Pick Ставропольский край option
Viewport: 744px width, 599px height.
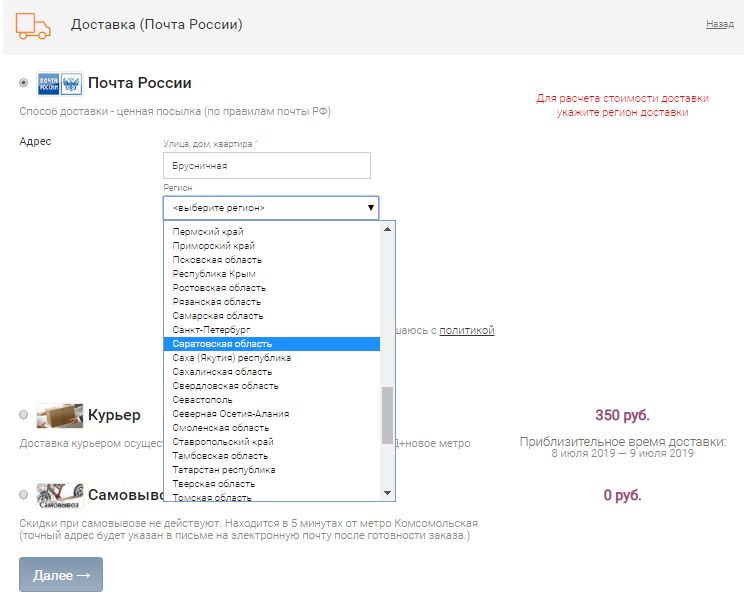click(x=271, y=442)
